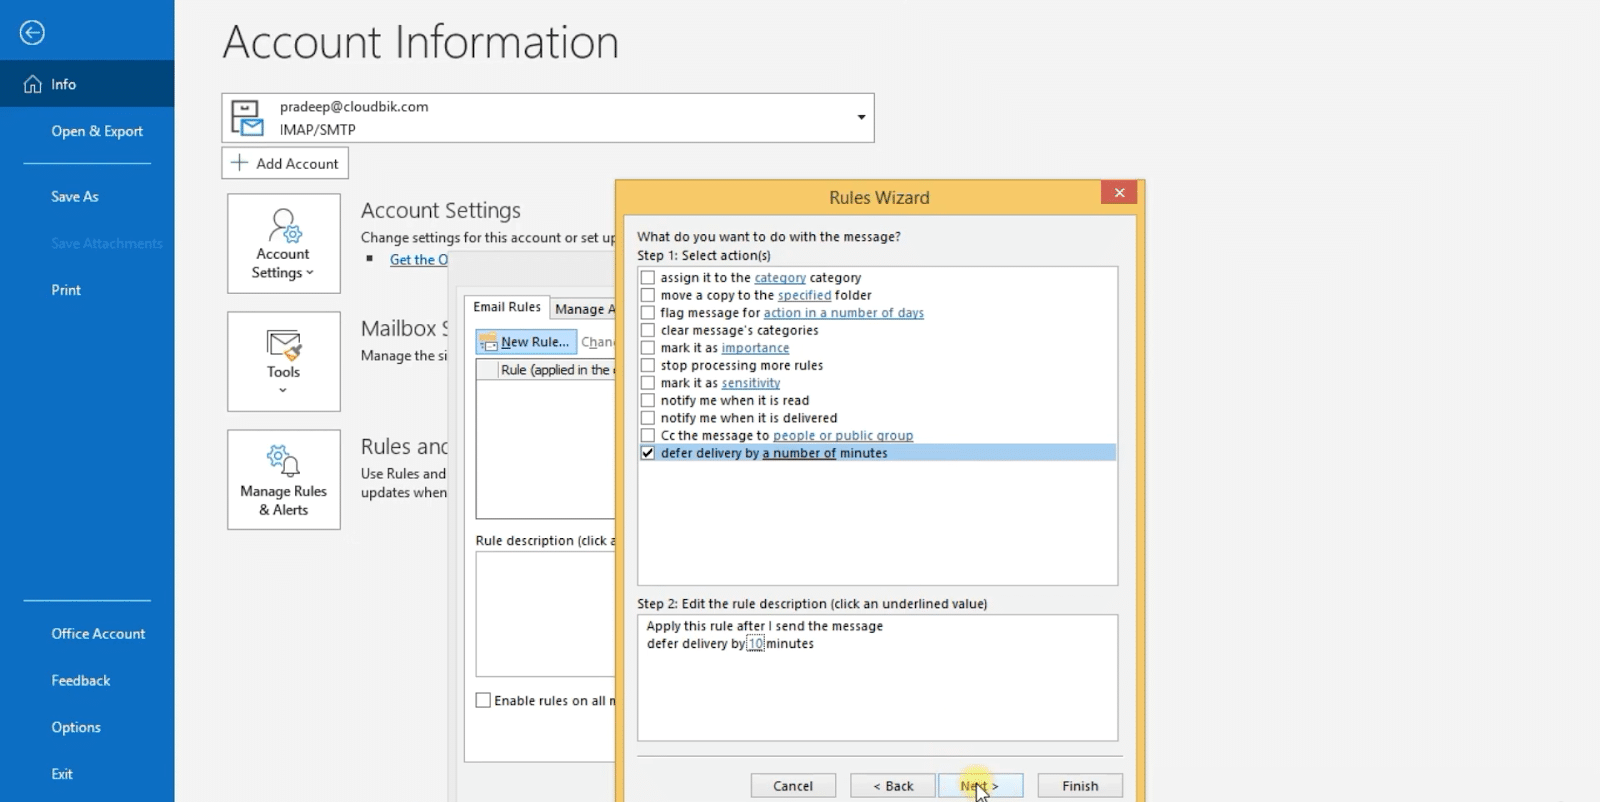This screenshot has width=1600, height=802.
Task: Click the 10 minutes link in rule description
Action: 755,644
